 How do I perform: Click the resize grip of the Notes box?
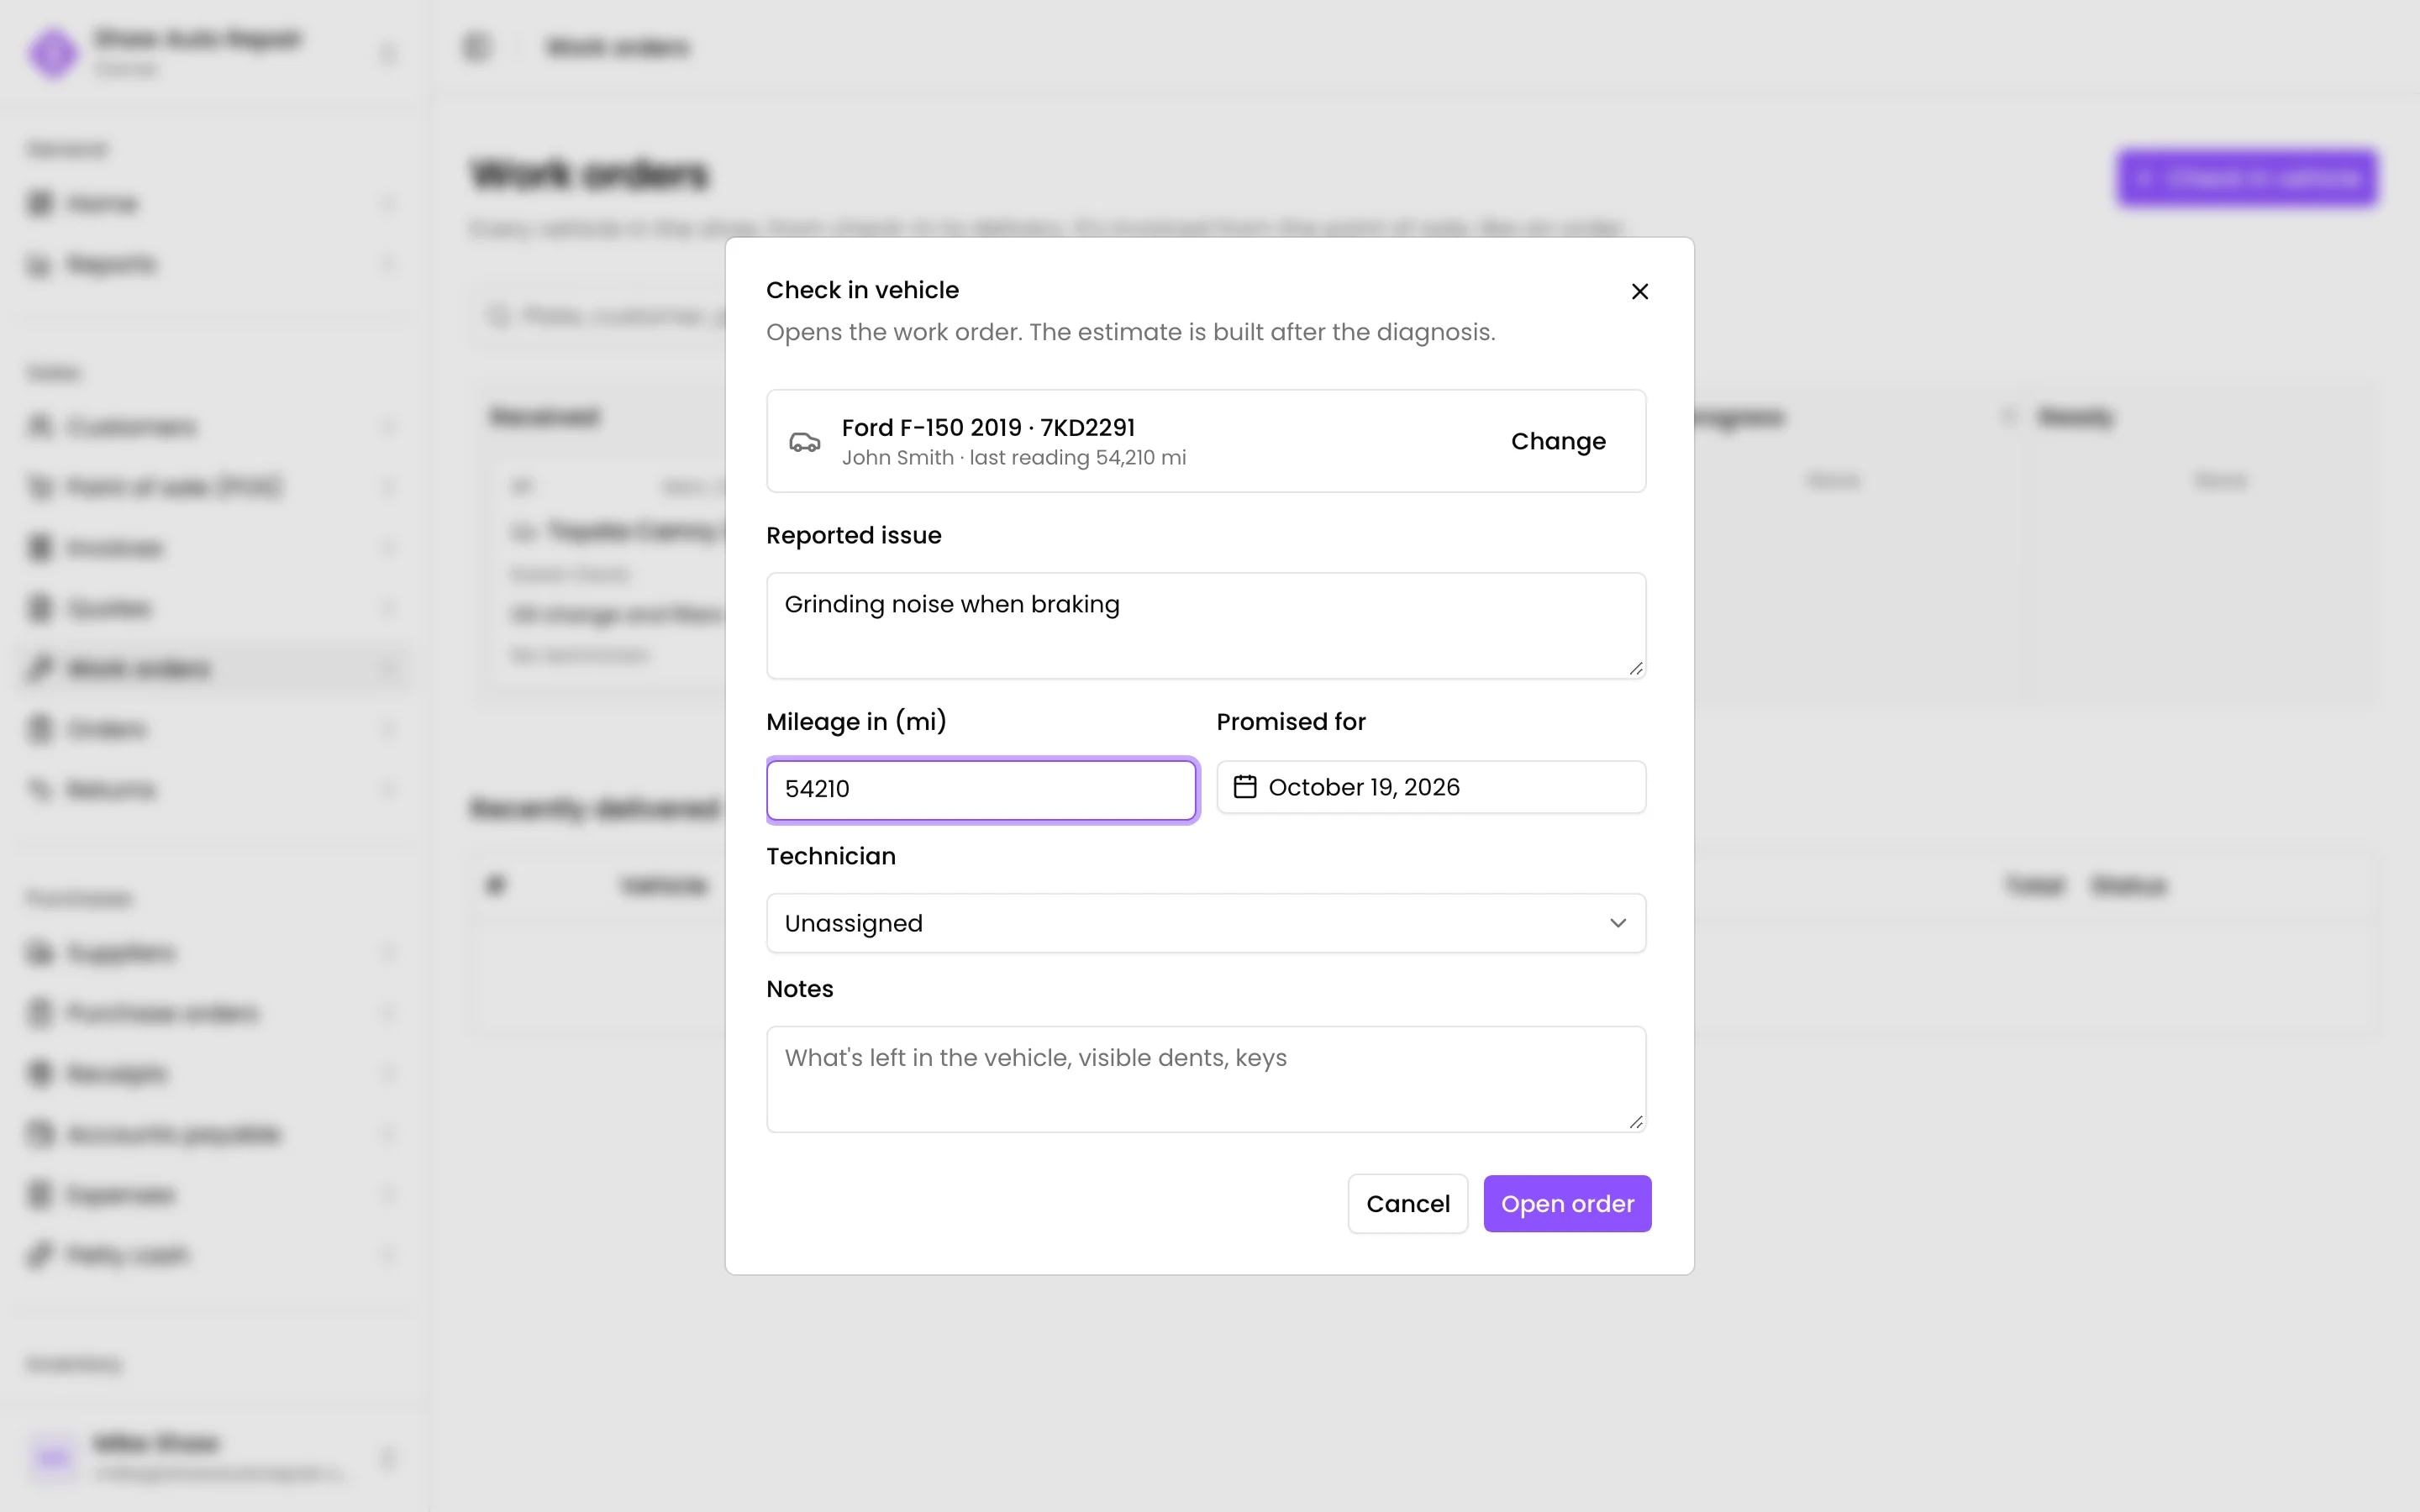(x=1635, y=1121)
